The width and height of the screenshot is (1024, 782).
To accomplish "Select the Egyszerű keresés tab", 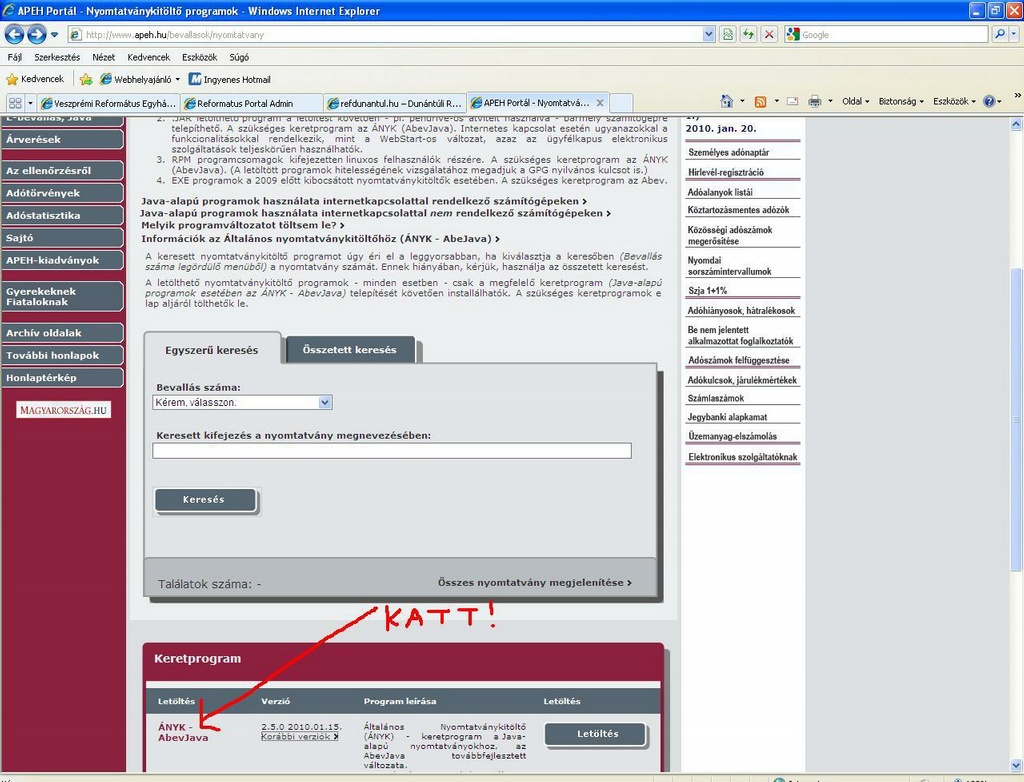I will coord(212,350).
